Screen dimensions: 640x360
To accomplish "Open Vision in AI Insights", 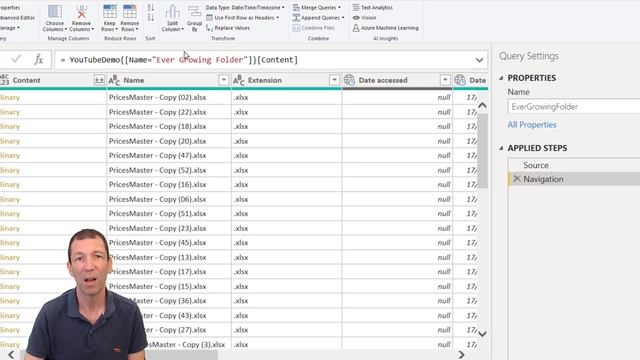I will (x=364, y=18).
